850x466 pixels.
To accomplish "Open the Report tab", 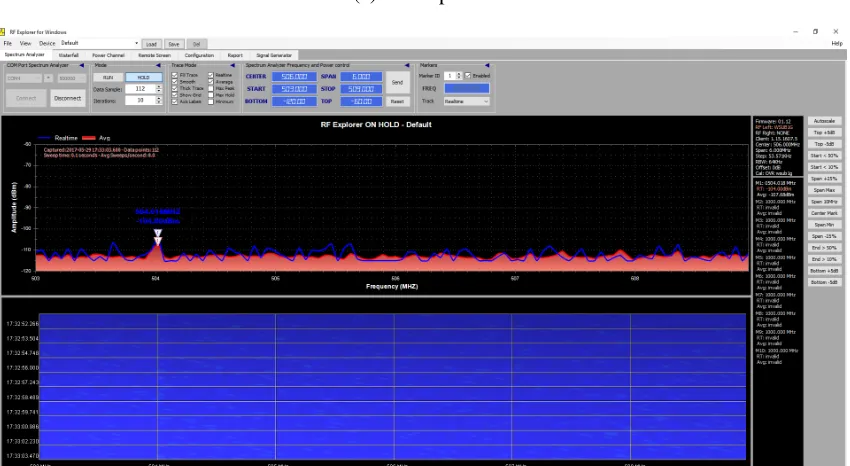I will (x=235, y=55).
